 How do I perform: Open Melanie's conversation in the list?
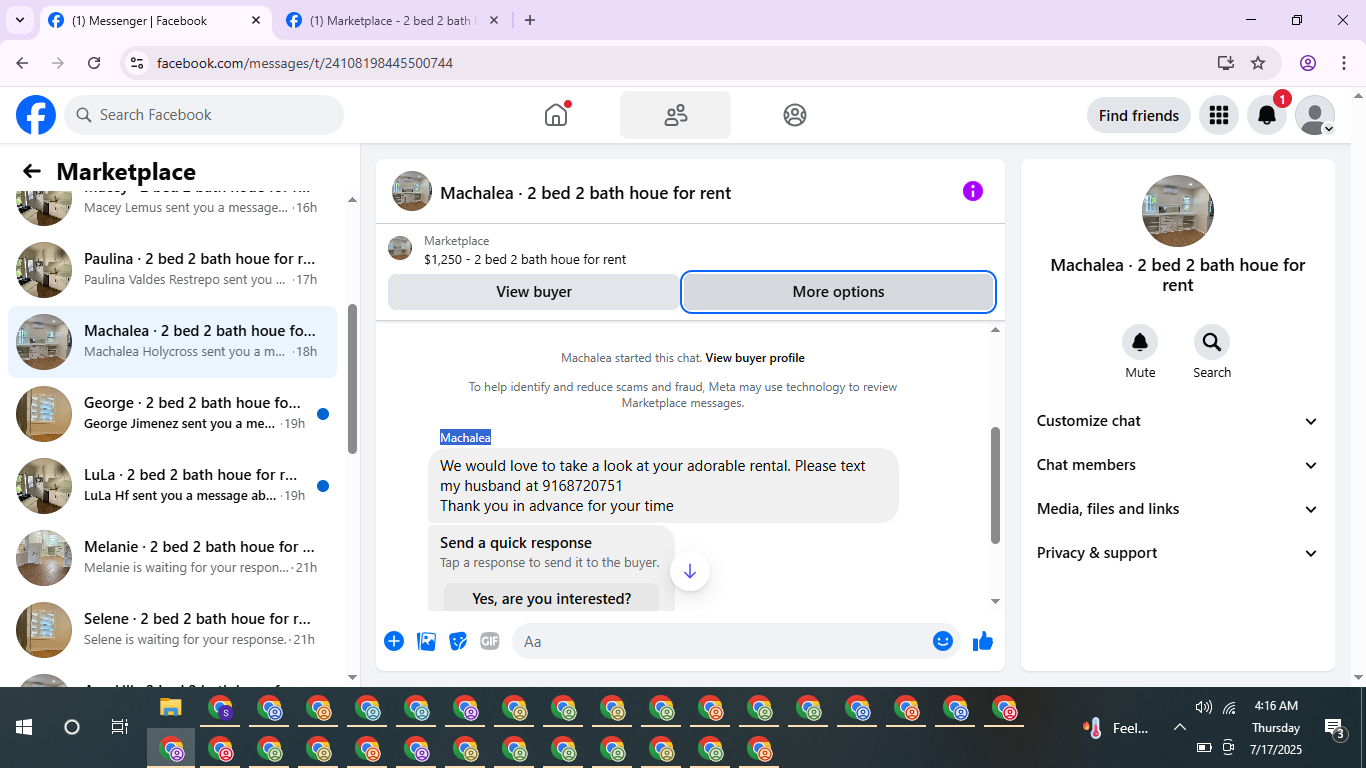click(172, 558)
